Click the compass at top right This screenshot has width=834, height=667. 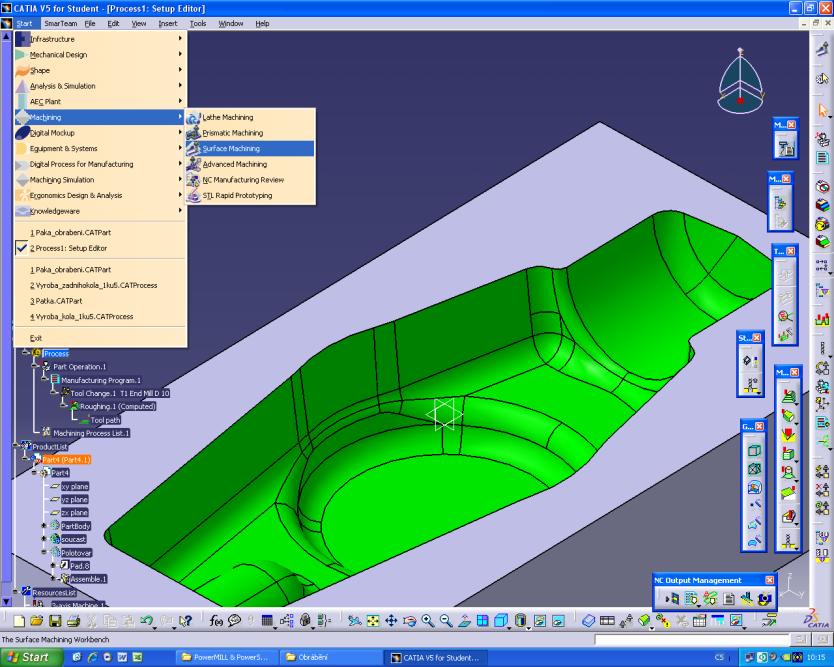click(740, 81)
